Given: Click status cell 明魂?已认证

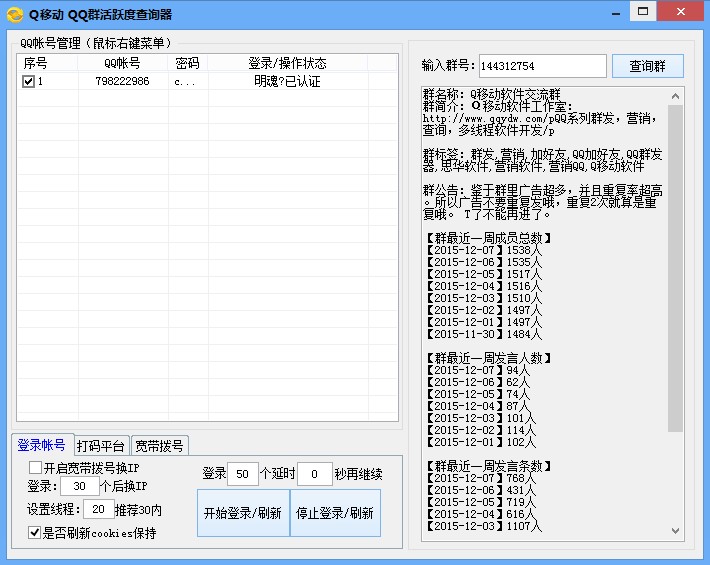Looking at the screenshot, I should point(287,81).
